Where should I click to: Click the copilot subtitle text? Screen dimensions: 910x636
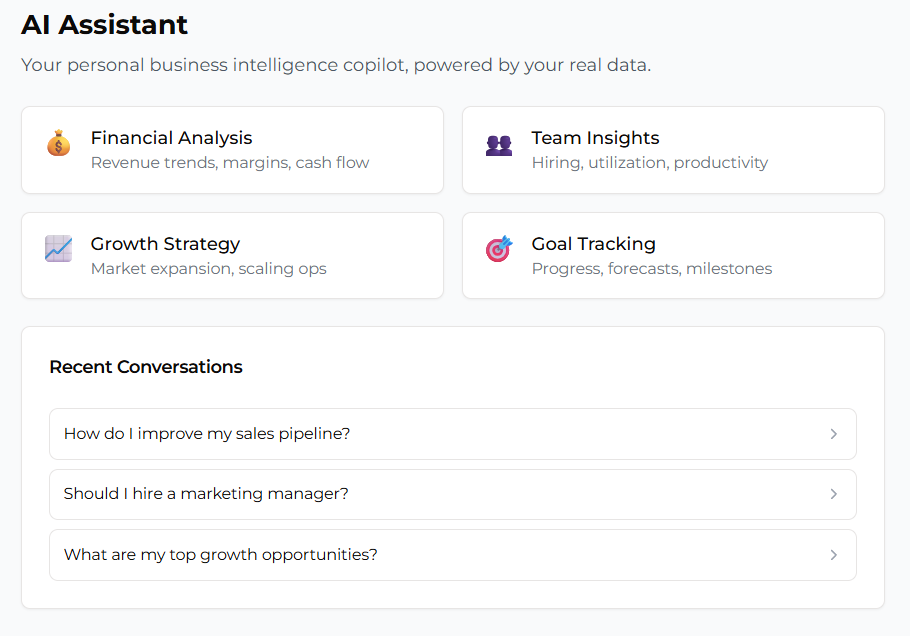pyautogui.click(x=335, y=64)
